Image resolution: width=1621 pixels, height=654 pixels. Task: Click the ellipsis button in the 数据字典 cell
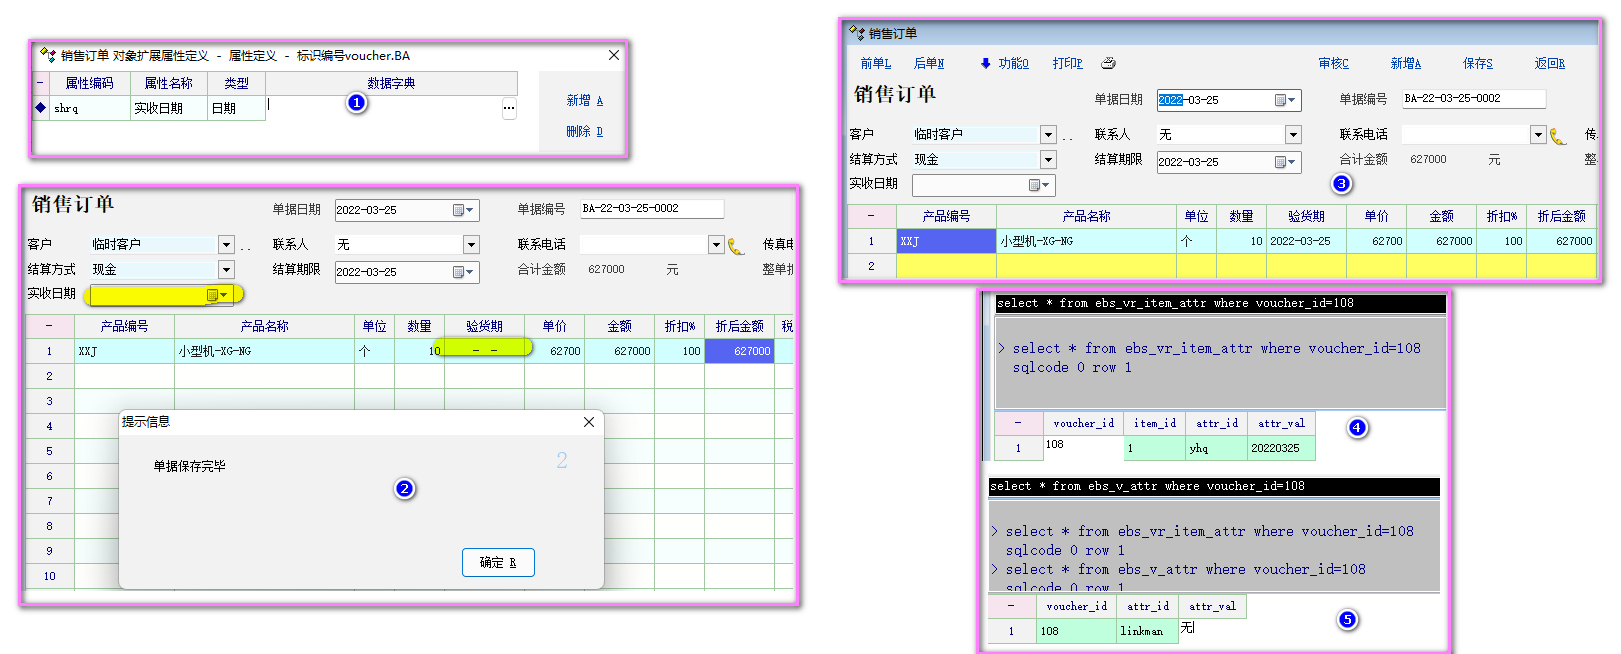click(509, 108)
